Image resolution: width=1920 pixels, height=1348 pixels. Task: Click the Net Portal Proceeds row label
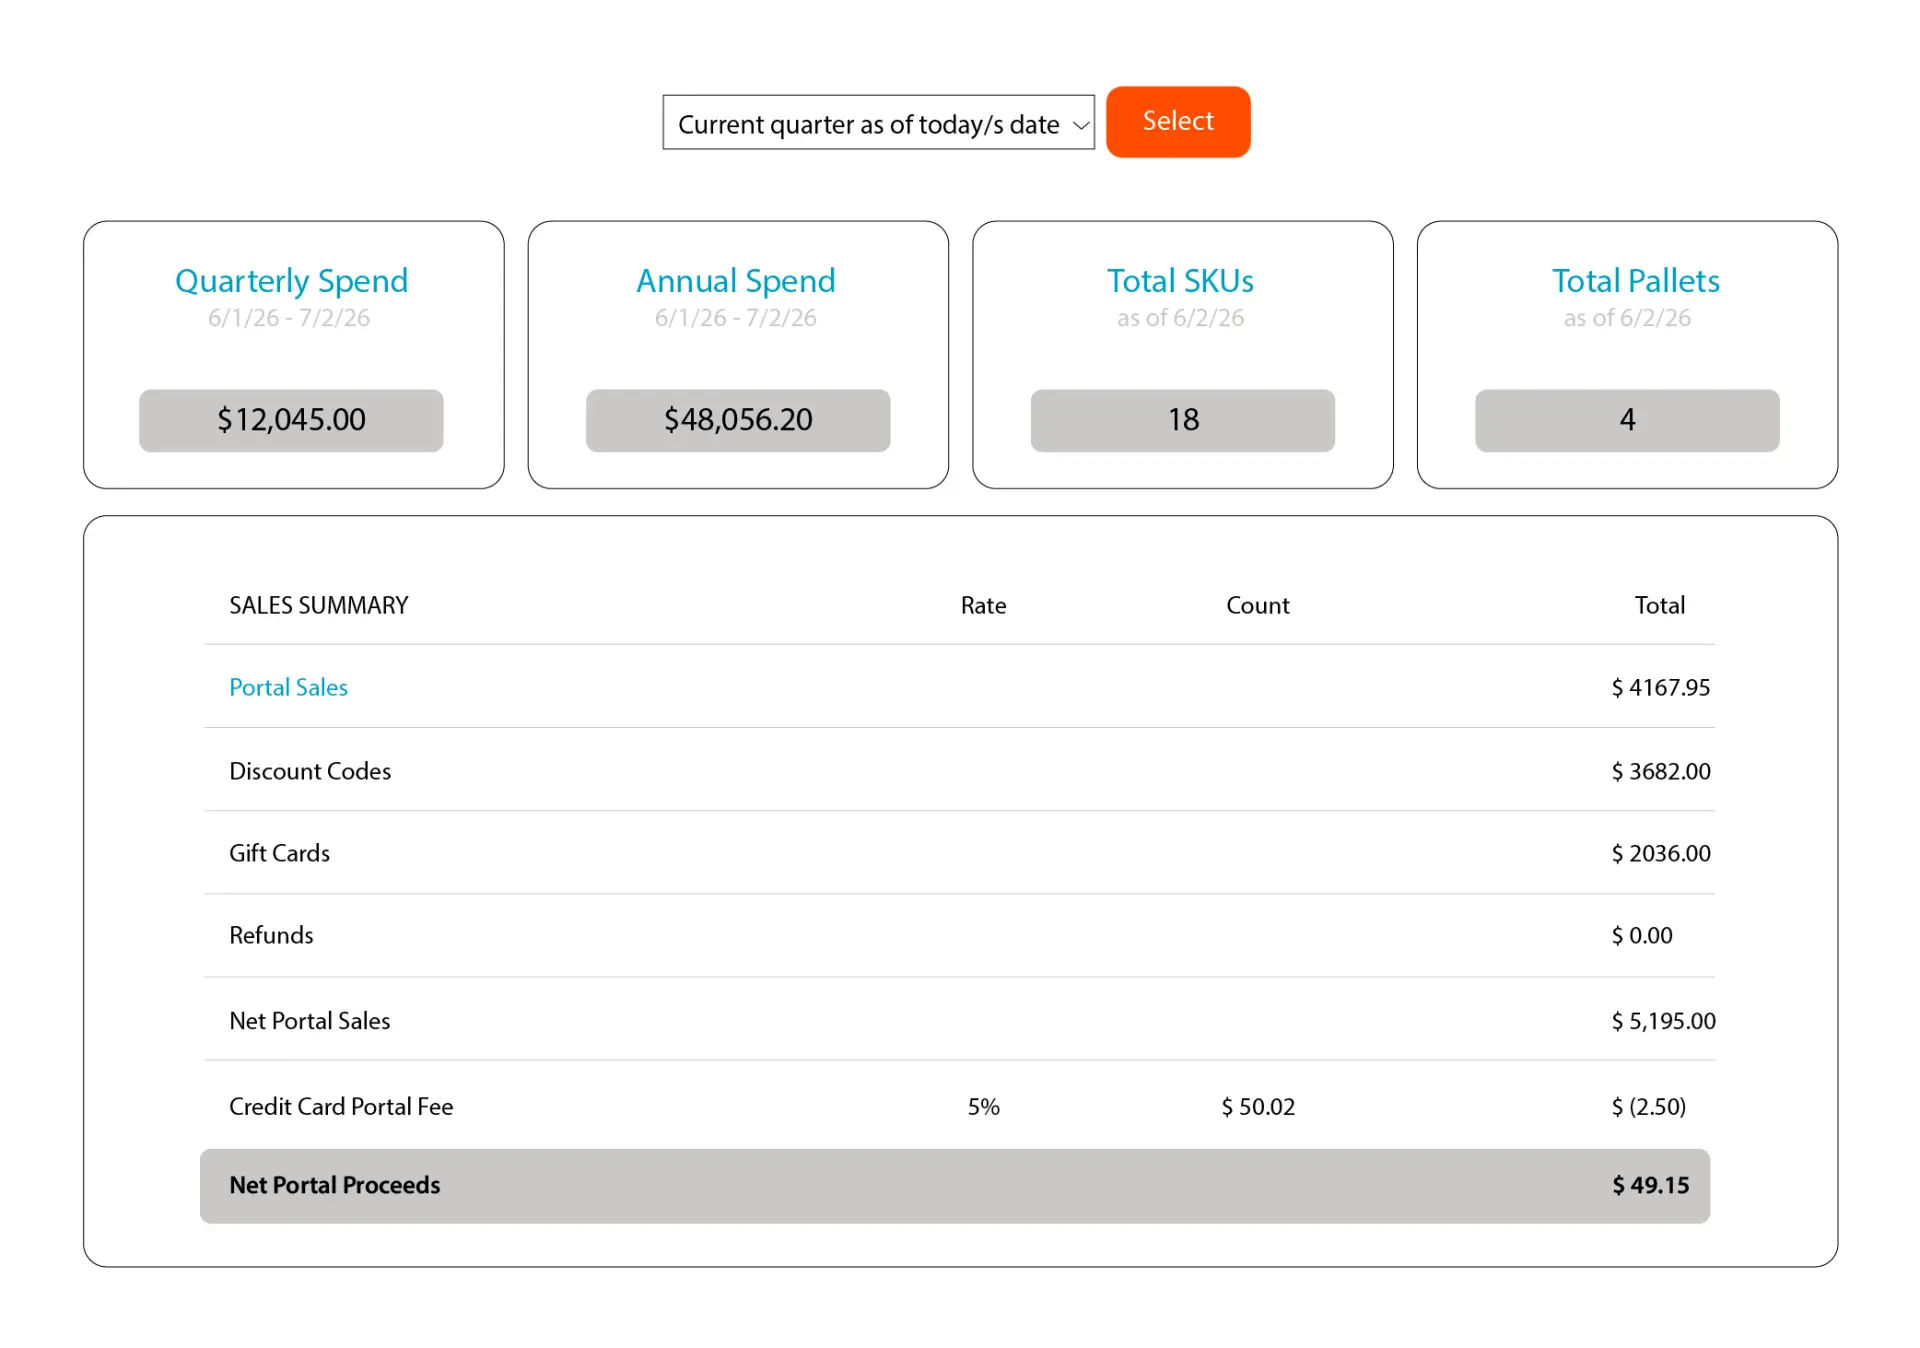coord(334,1185)
